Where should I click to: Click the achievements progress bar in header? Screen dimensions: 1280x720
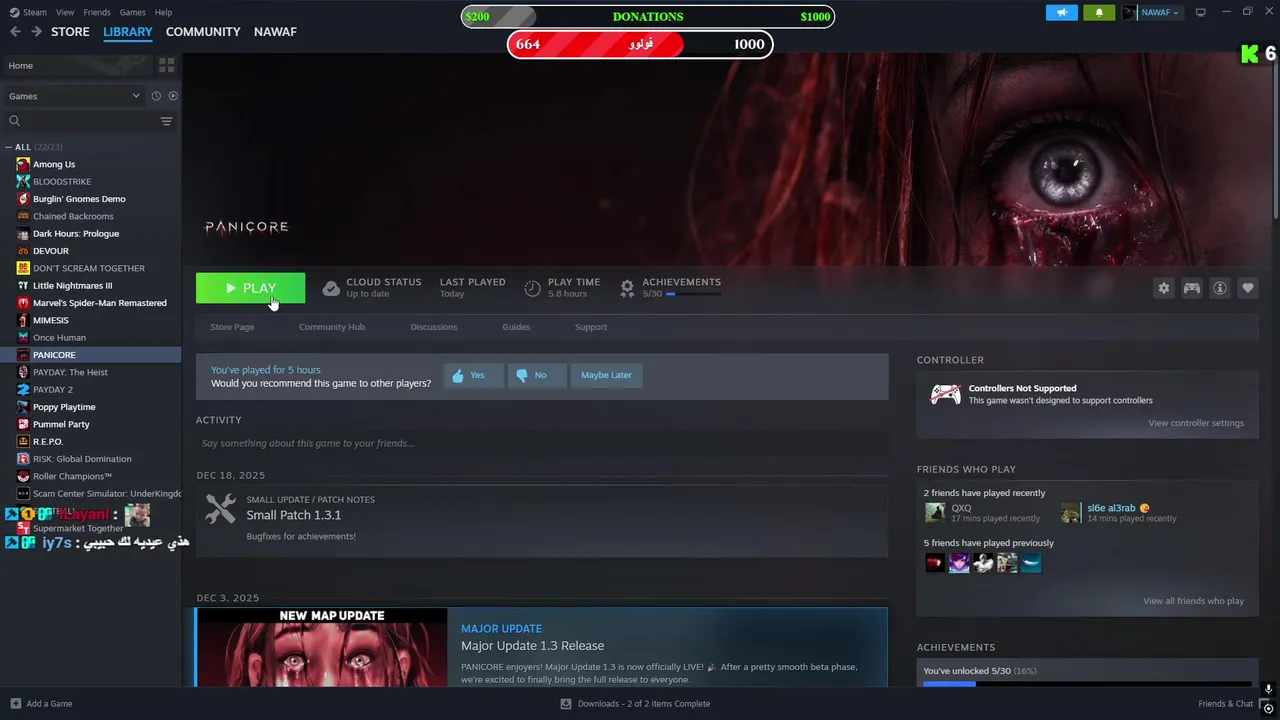693,294
